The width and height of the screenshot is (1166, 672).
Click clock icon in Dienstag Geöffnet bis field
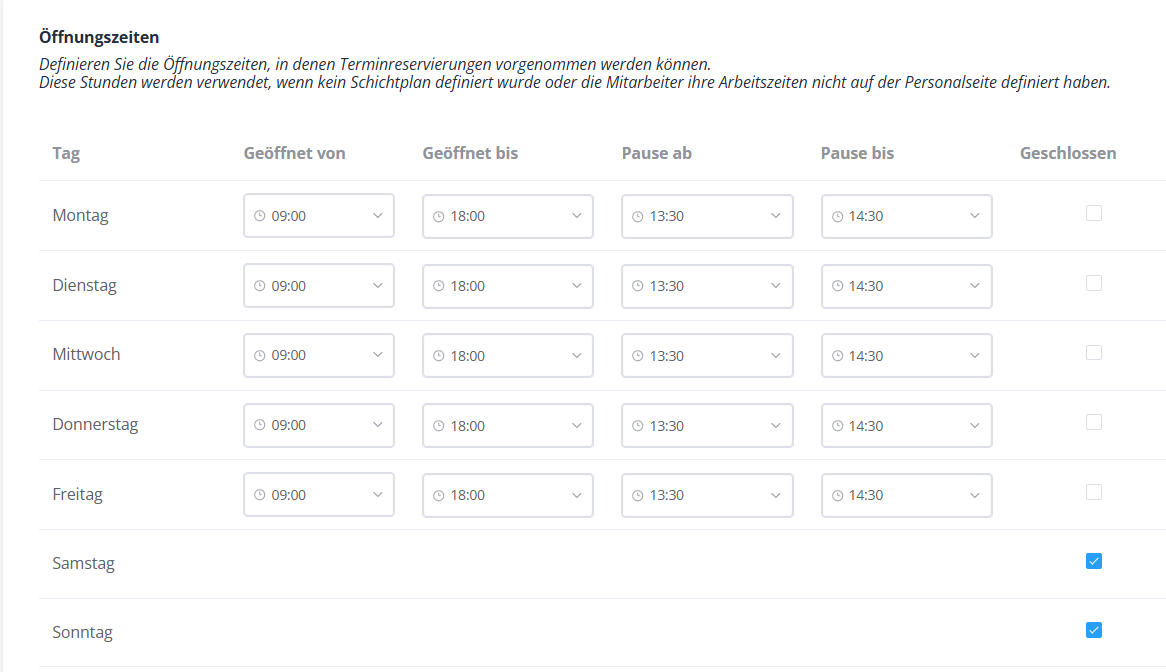coord(439,286)
